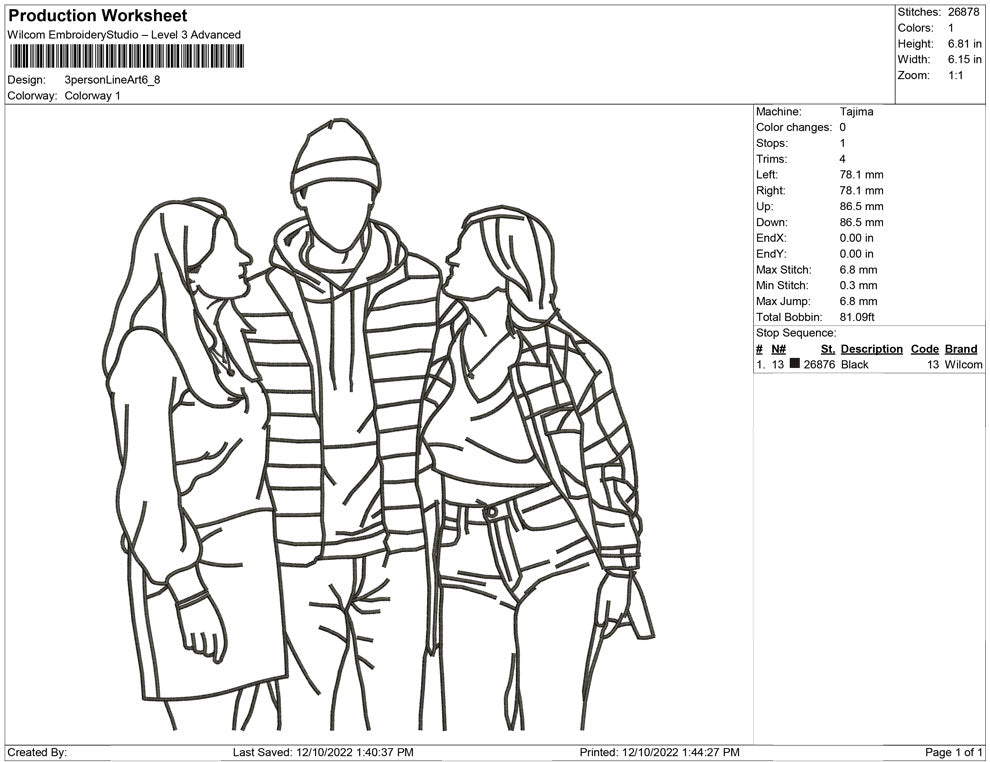990x762 pixels.
Task: Click the Total Bobbin 81.09ft value
Action: [857, 317]
